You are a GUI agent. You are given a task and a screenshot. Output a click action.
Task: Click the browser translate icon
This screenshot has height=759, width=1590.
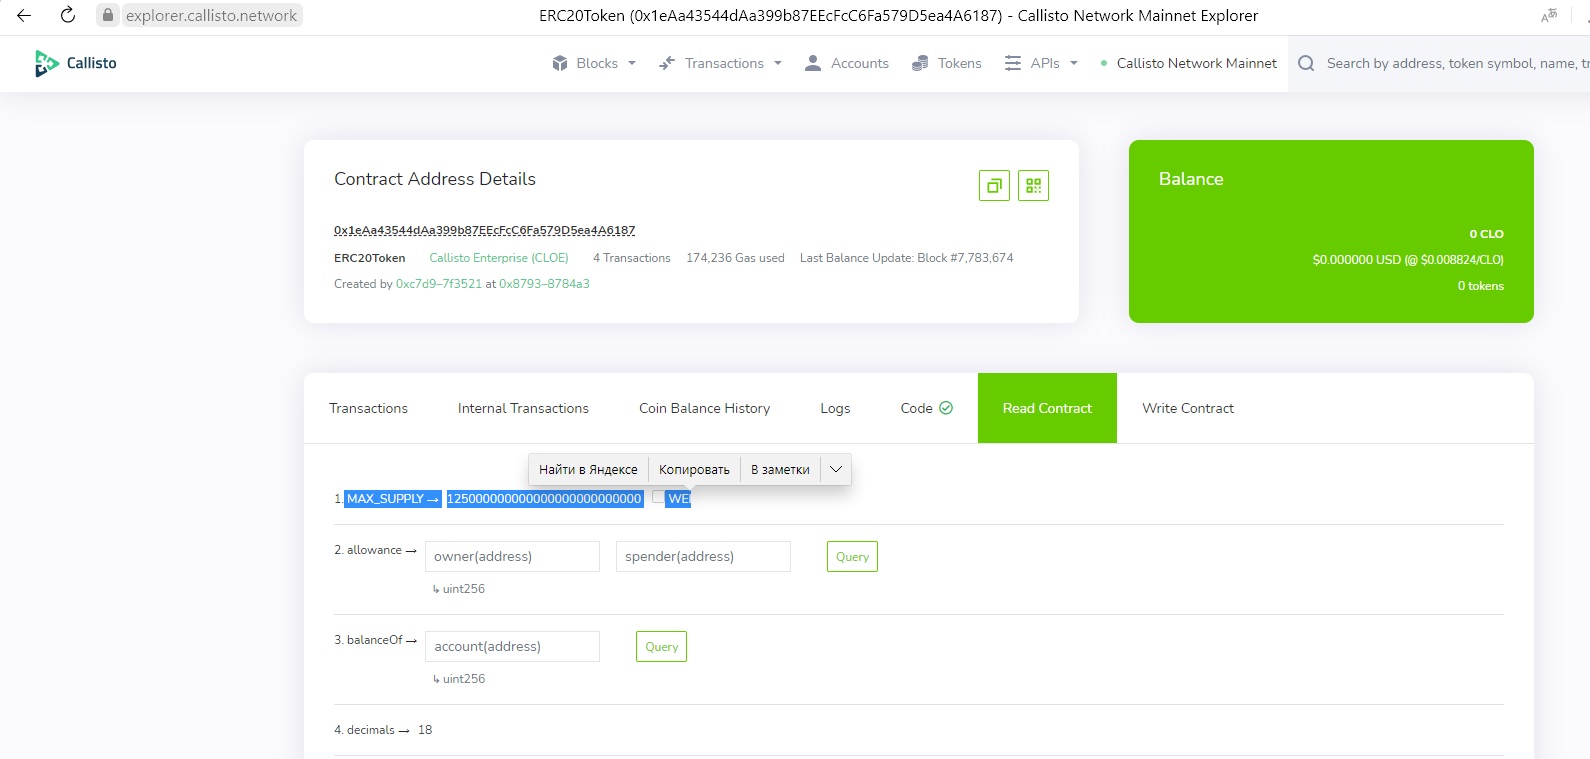(x=1549, y=15)
